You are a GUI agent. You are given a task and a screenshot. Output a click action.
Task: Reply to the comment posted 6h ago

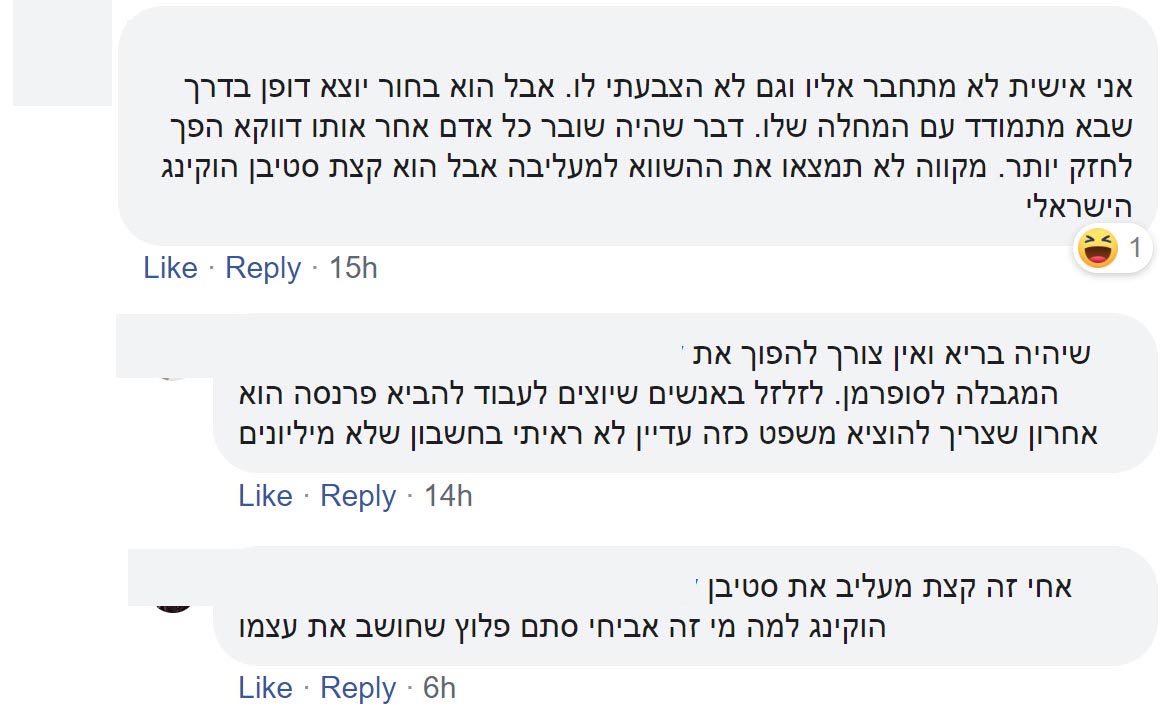point(358,688)
